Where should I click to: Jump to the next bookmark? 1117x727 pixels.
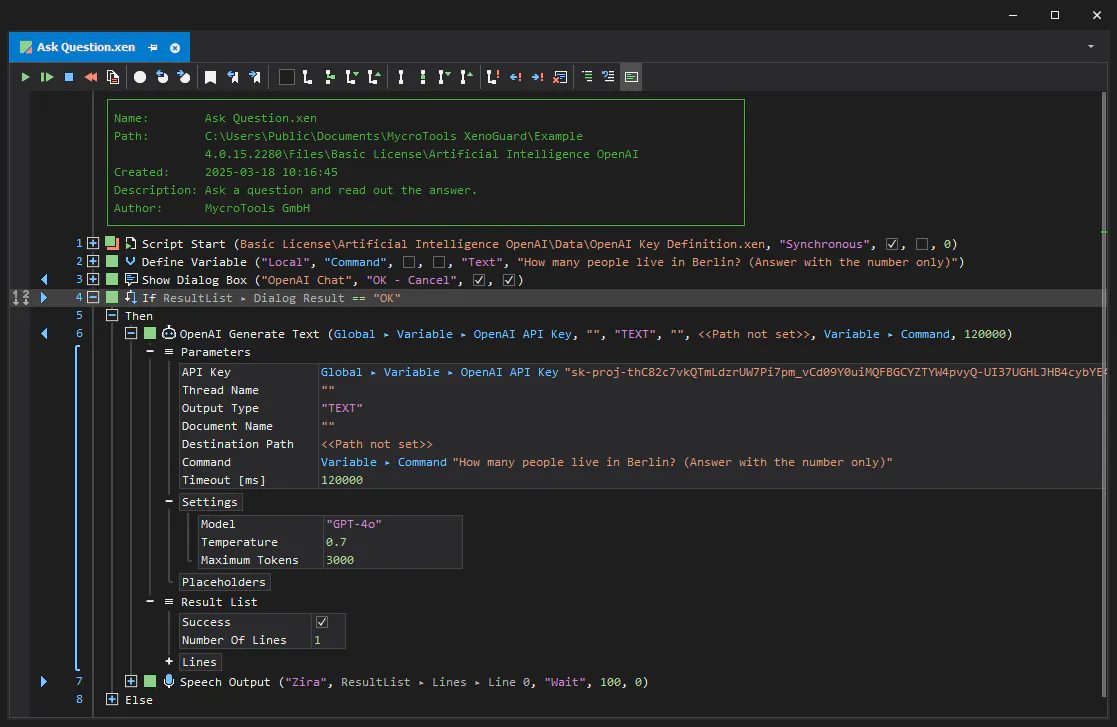coord(254,77)
